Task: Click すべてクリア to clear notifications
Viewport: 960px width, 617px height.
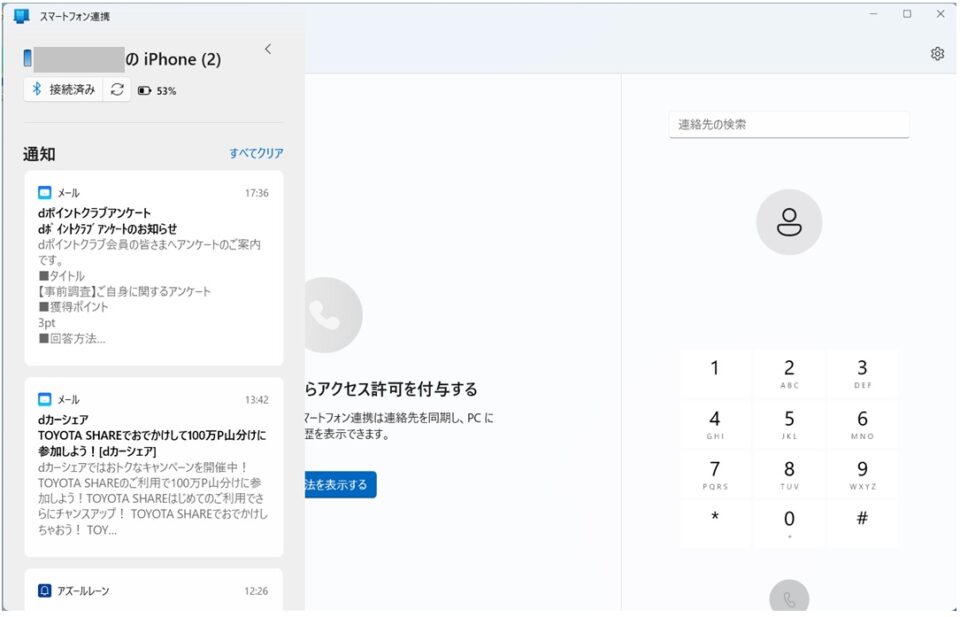Action: coord(256,153)
